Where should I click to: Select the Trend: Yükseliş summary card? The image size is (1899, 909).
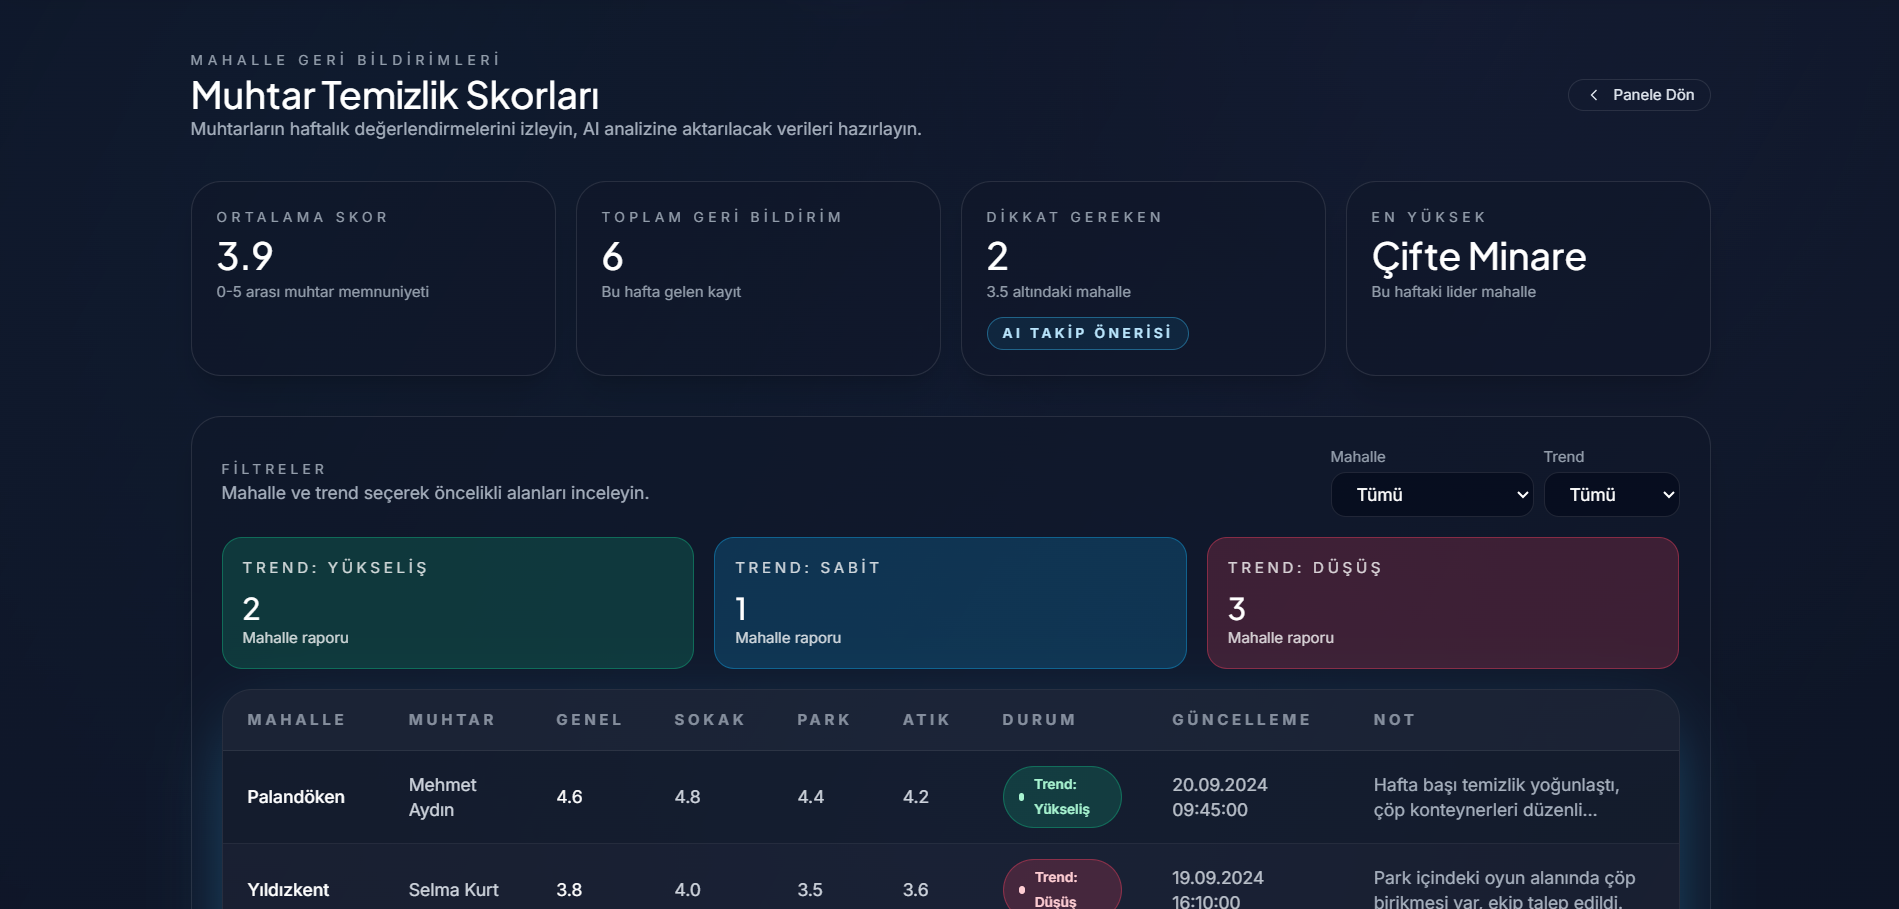(457, 603)
